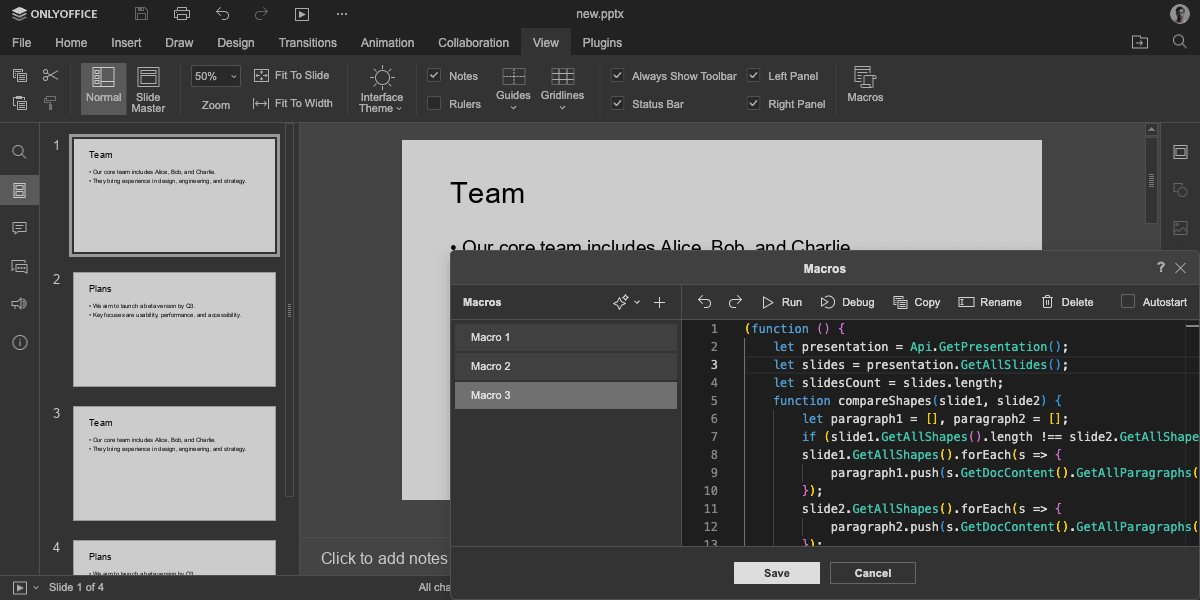Image resolution: width=1200 pixels, height=600 pixels.
Task: Debug the selected macro
Action: pyautogui.click(x=847, y=302)
